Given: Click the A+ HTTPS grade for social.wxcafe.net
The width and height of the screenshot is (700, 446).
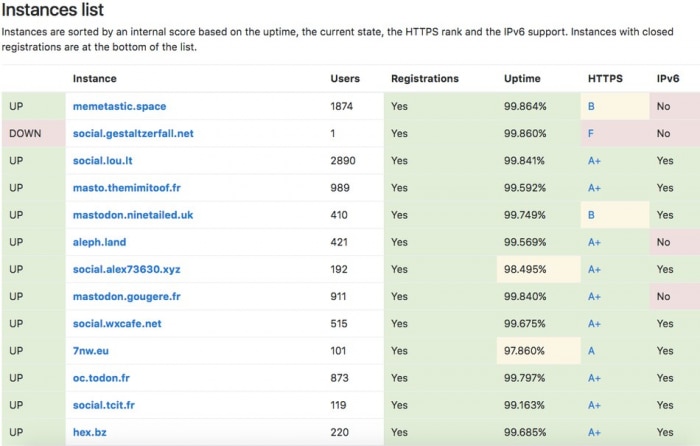Looking at the screenshot, I should [x=594, y=324].
